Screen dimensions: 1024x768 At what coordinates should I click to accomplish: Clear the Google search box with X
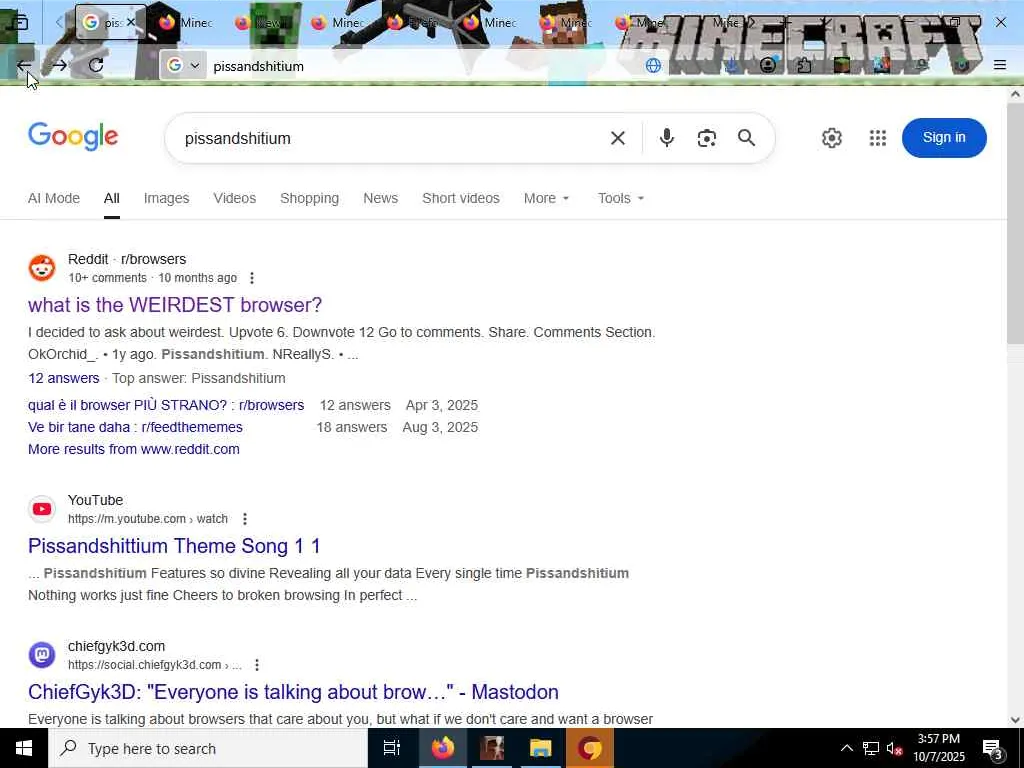[x=618, y=138]
